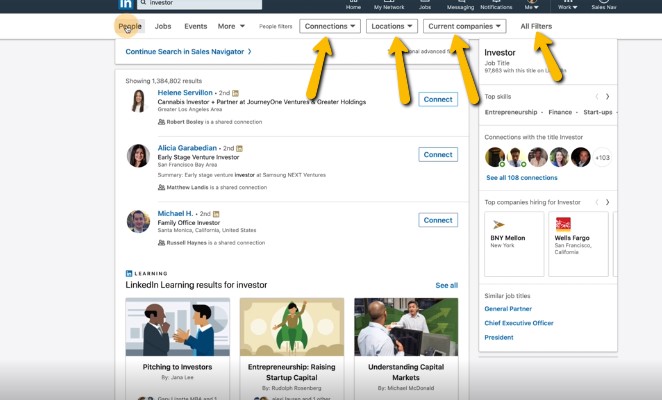Click Continue Search in Sales Navigator
Image resolution: width=662 pixels, height=400 pixels.
coord(188,51)
